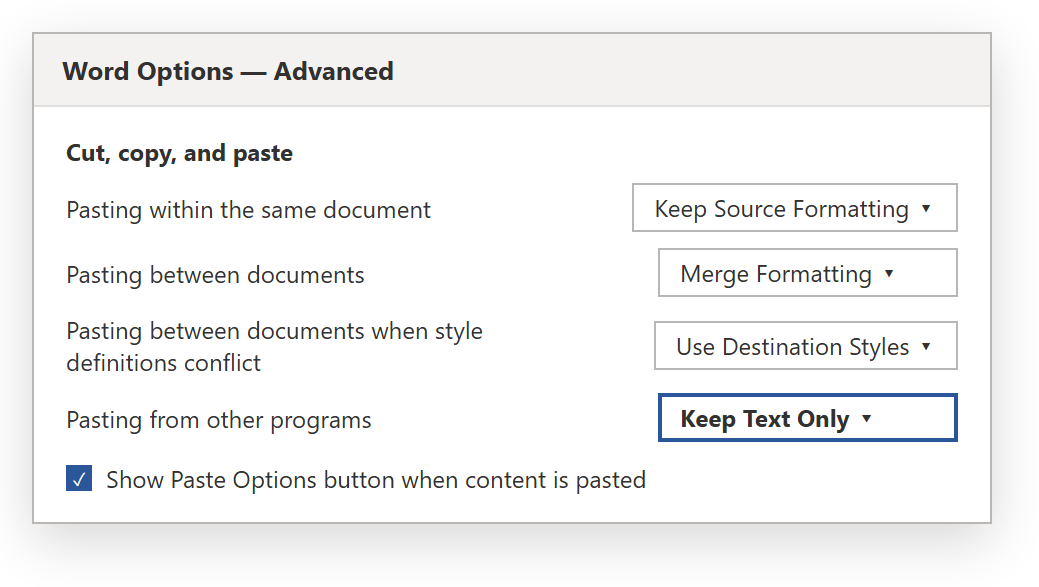The width and height of the screenshot is (1039, 587).
Task: Click the 'Cut, copy, and paste' heading
Action: (x=180, y=153)
